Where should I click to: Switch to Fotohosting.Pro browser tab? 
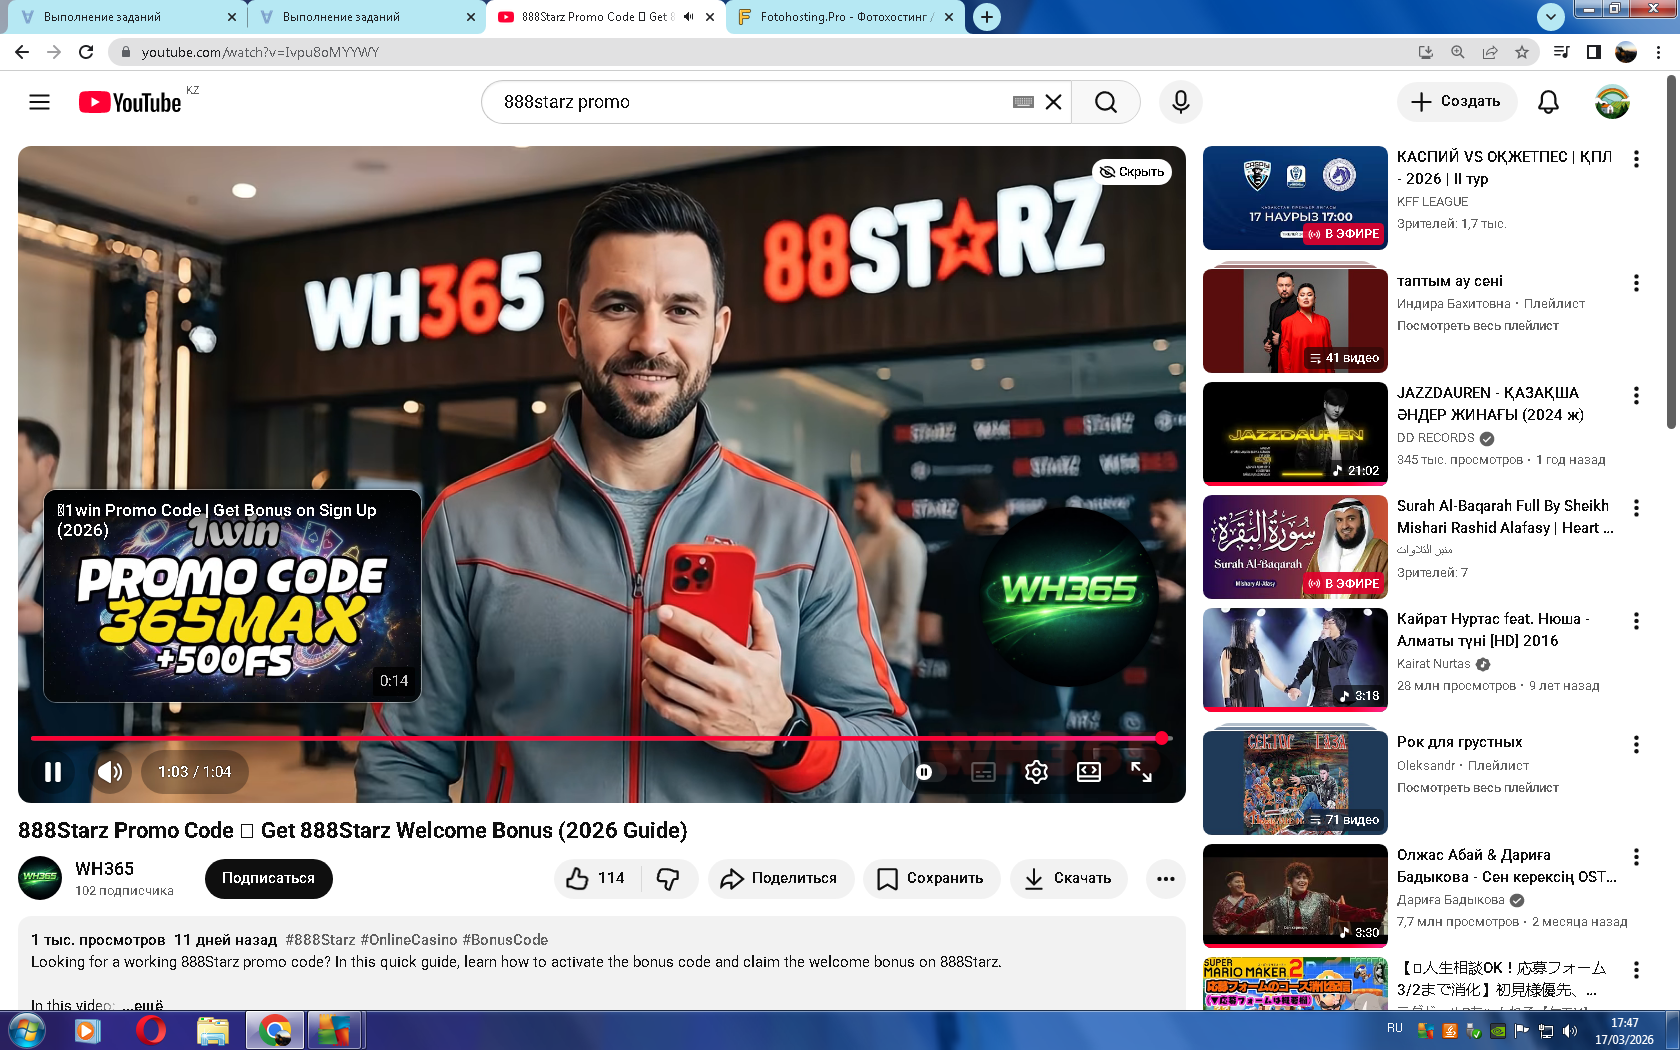[x=845, y=17]
